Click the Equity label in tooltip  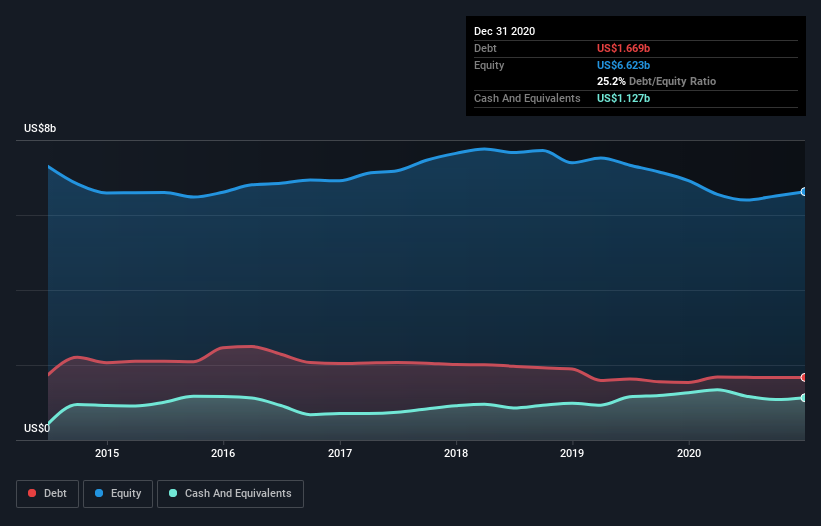(489, 65)
